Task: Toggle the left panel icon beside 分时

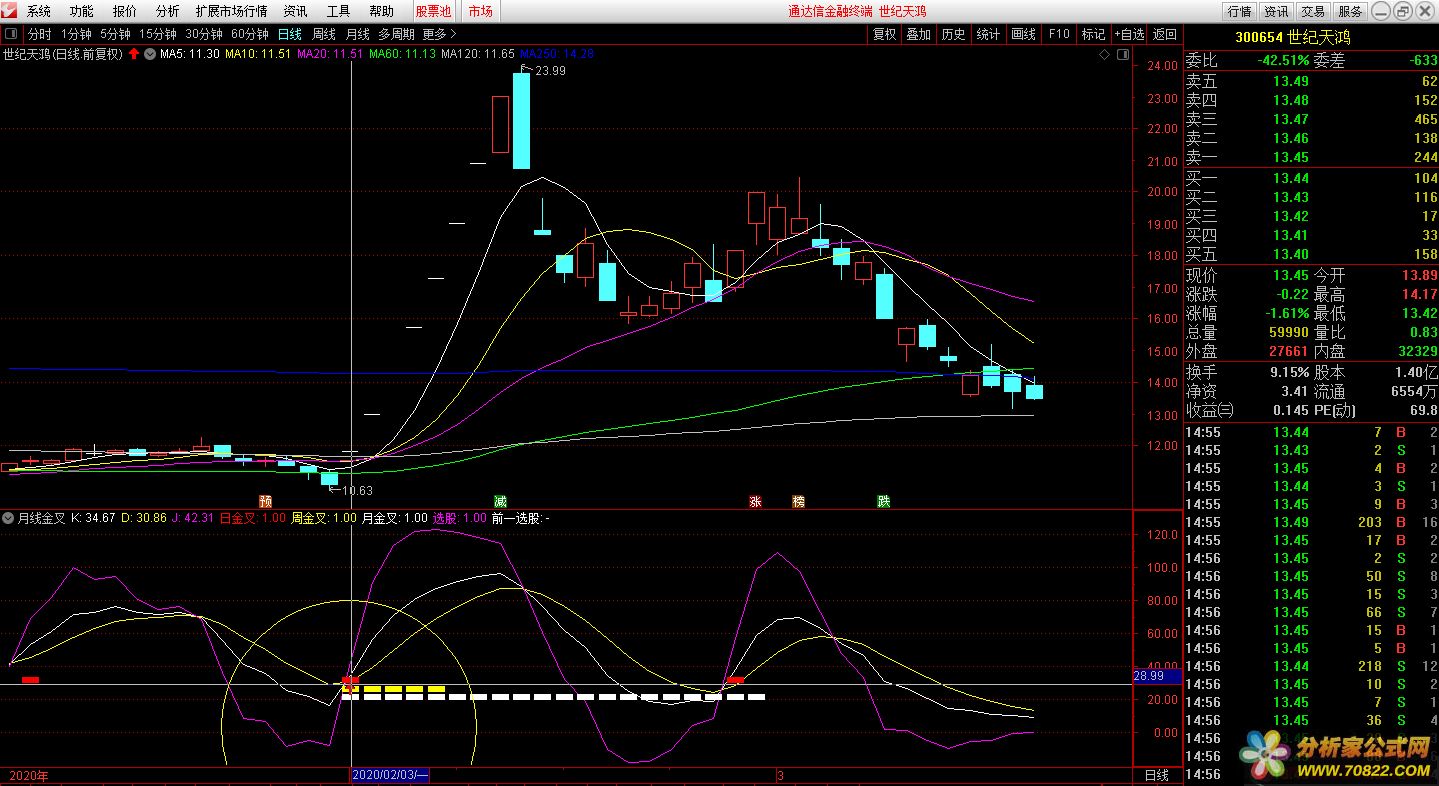Action: (x=12, y=34)
